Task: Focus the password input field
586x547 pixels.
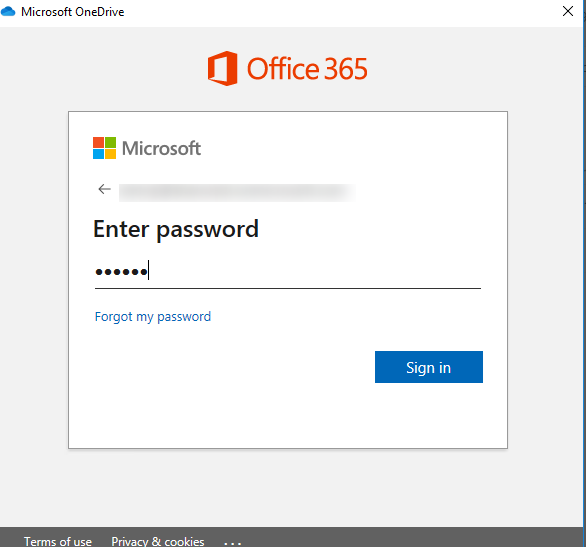Action: [x=288, y=272]
